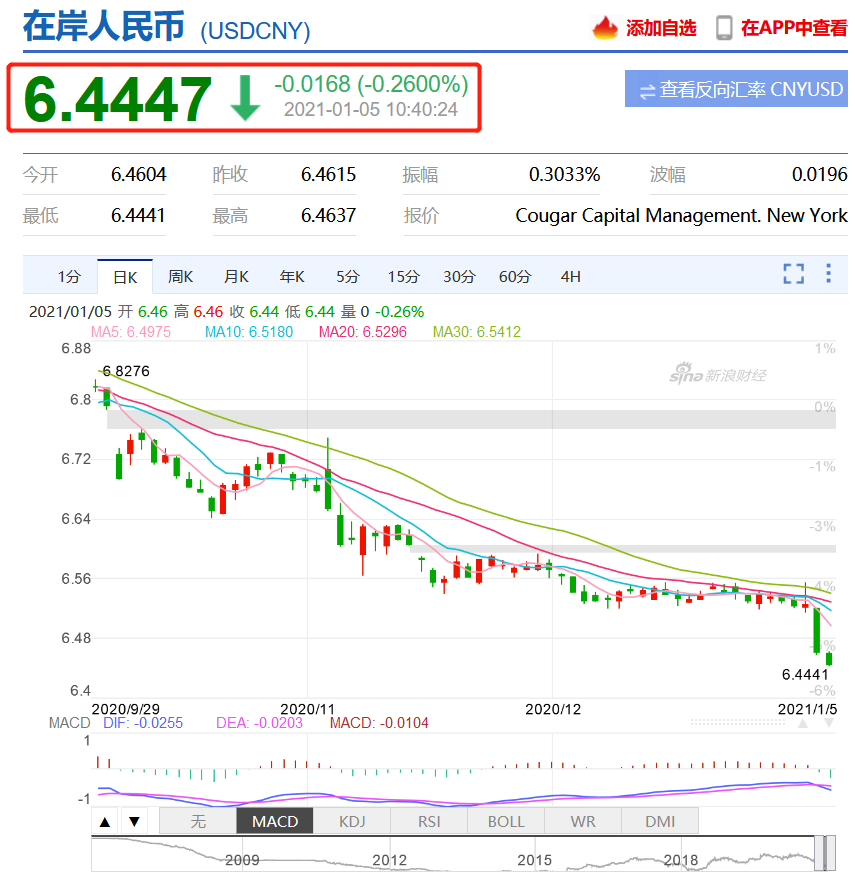Click the down arrow below the MACD panel
Screen dimensions: 855x879
[x=134, y=821]
